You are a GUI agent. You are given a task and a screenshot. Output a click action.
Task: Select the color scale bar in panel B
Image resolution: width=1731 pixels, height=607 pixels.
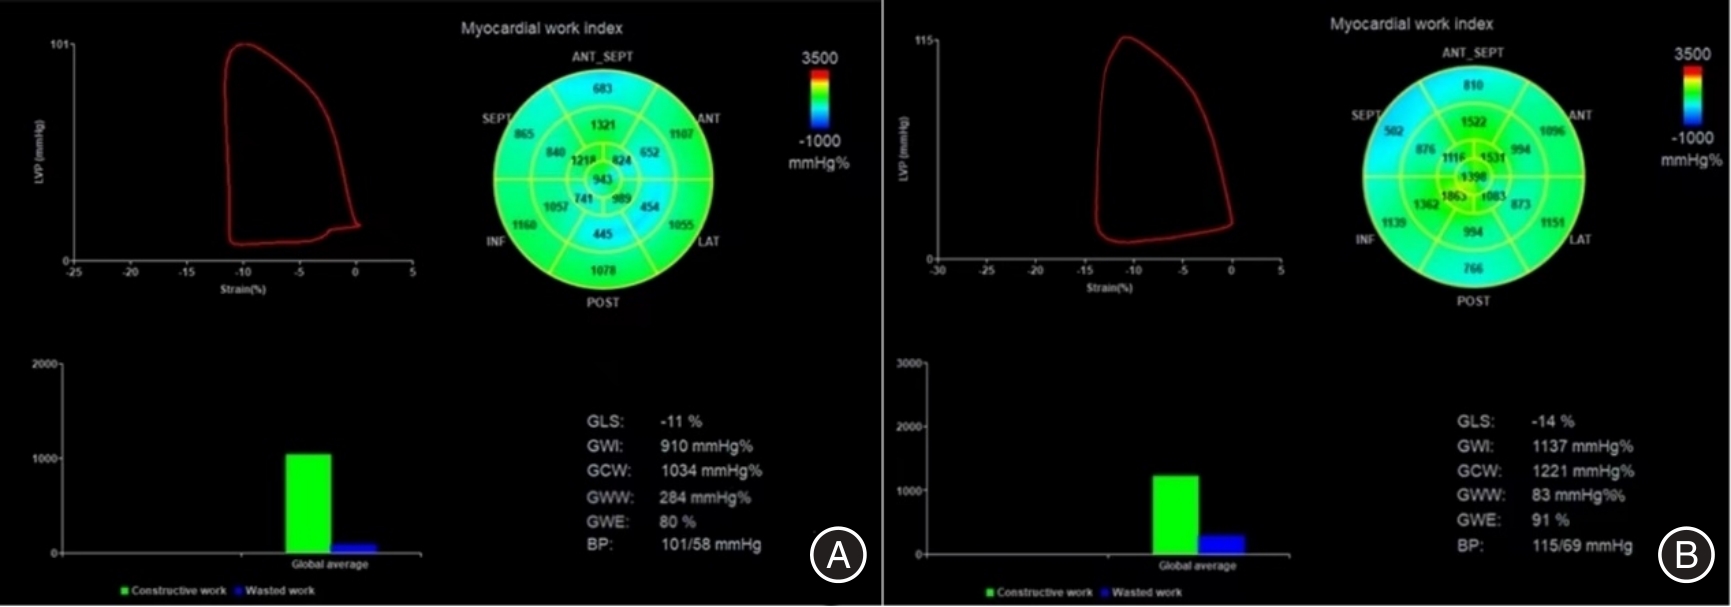1692,96
